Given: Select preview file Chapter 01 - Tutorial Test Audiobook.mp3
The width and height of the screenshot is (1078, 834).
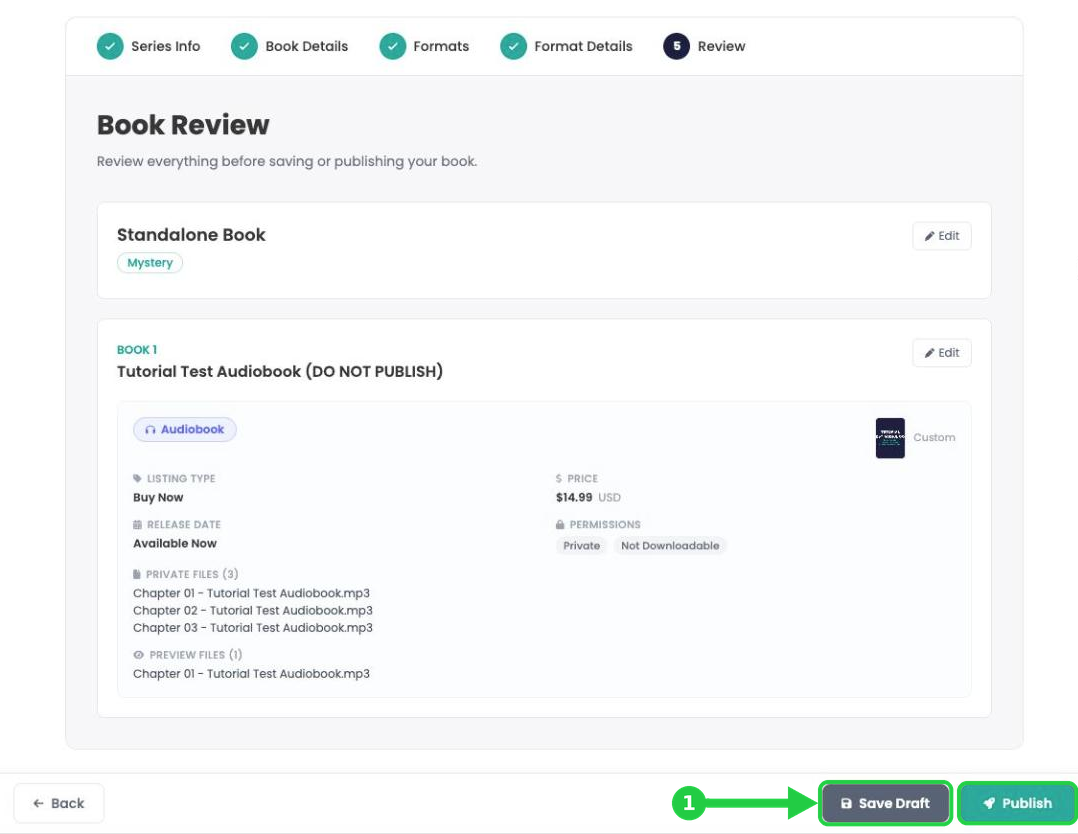Looking at the screenshot, I should pyautogui.click(x=252, y=674).
